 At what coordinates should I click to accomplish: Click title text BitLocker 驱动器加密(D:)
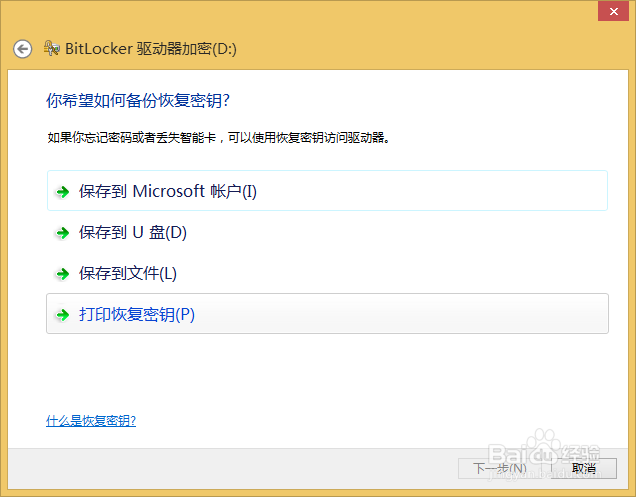151,49
